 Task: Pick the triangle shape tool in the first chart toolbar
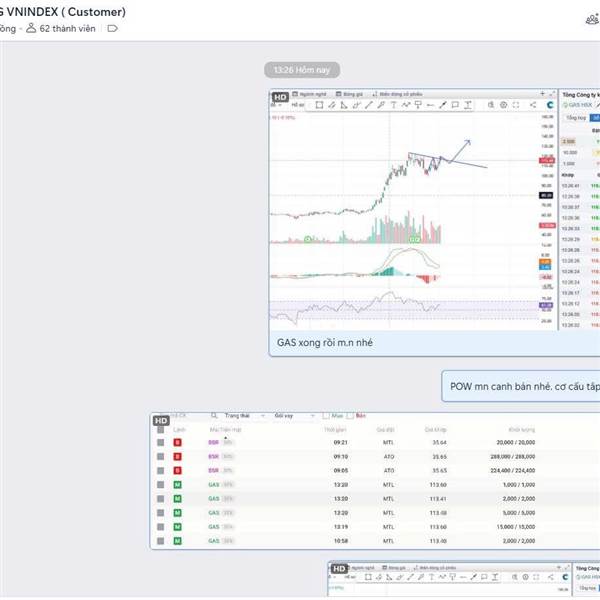tap(344, 105)
